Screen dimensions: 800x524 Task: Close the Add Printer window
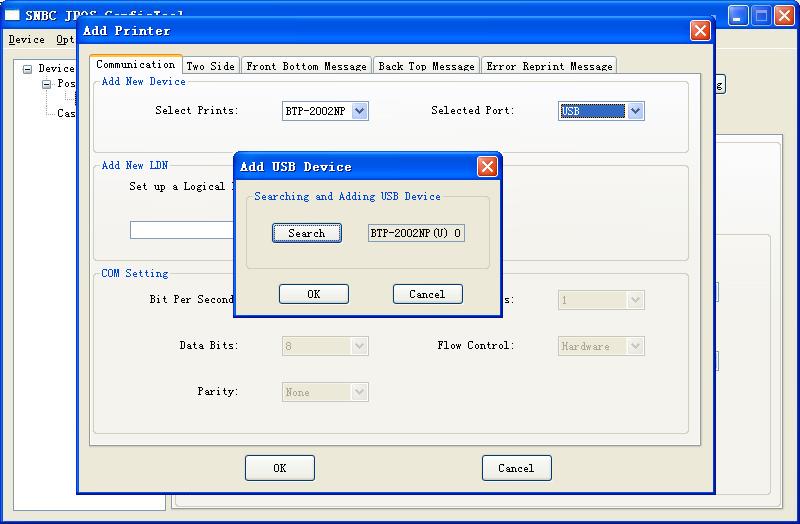click(x=700, y=31)
